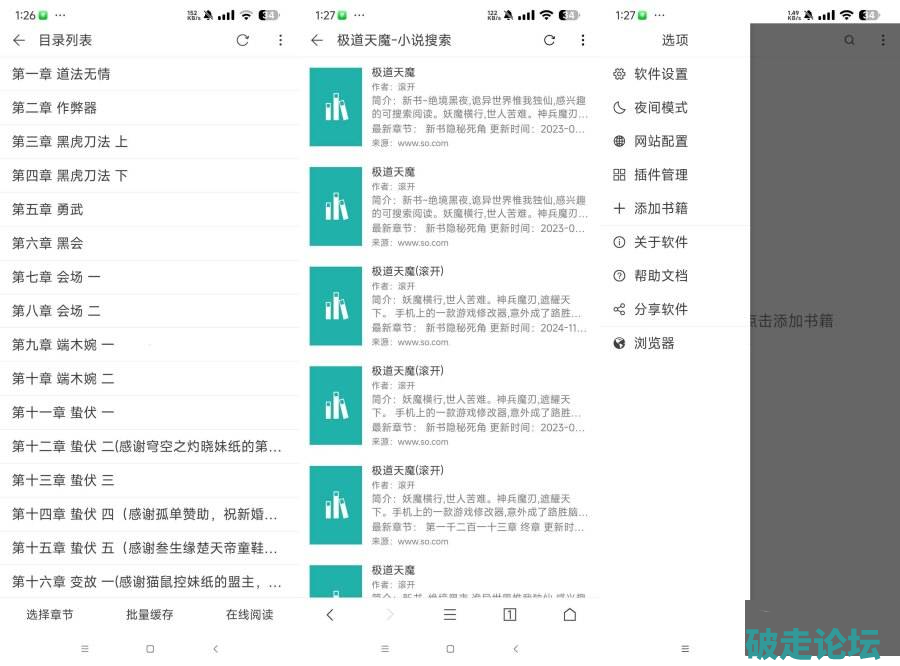This screenshot has width=900, height=666.
Task: Open 软件设置 from options menu
Action: (x=660, y=74)
